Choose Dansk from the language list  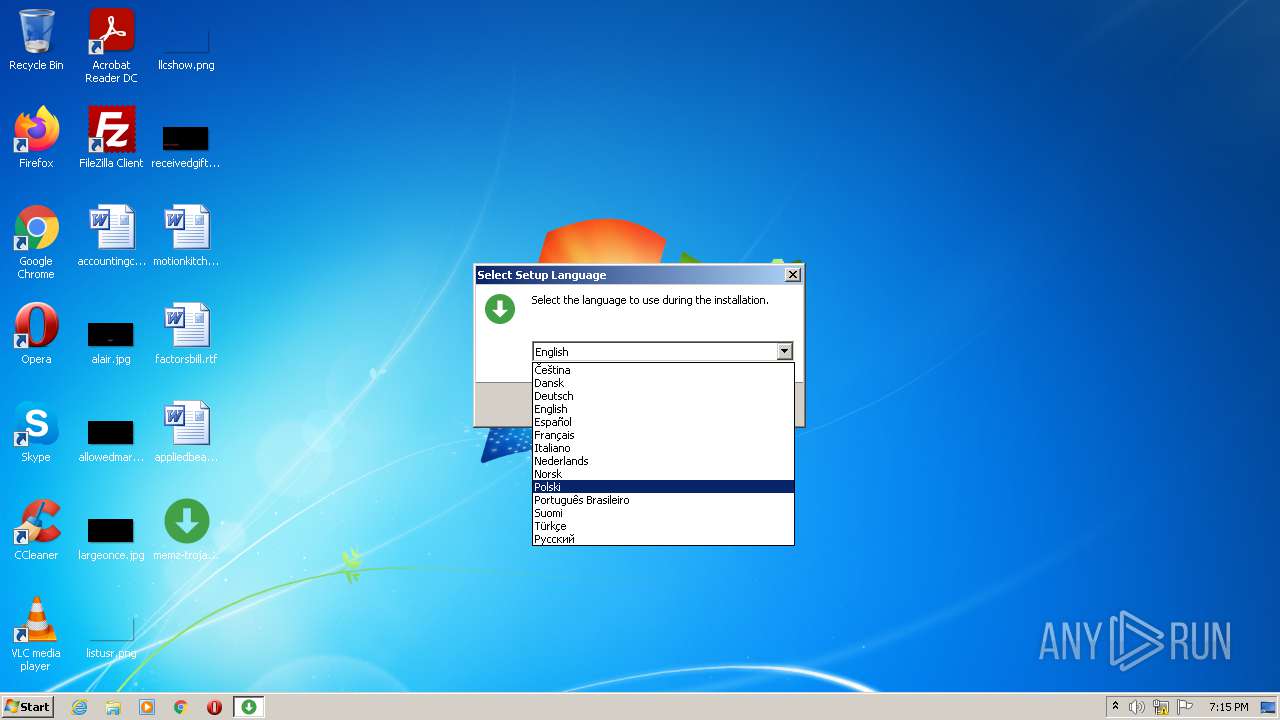(x=663, y=383)
